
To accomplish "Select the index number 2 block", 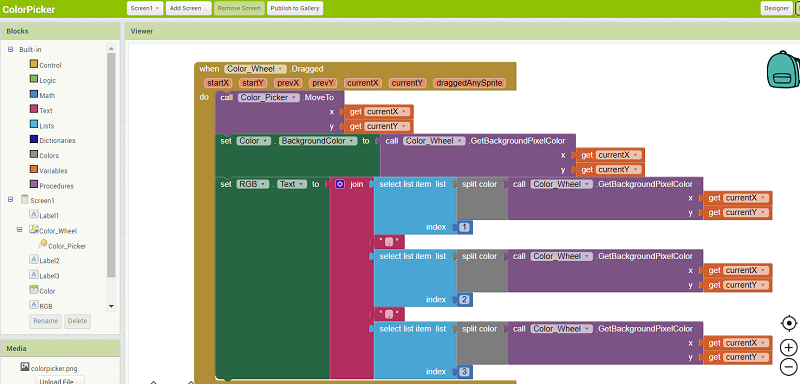I will (465, 299).
